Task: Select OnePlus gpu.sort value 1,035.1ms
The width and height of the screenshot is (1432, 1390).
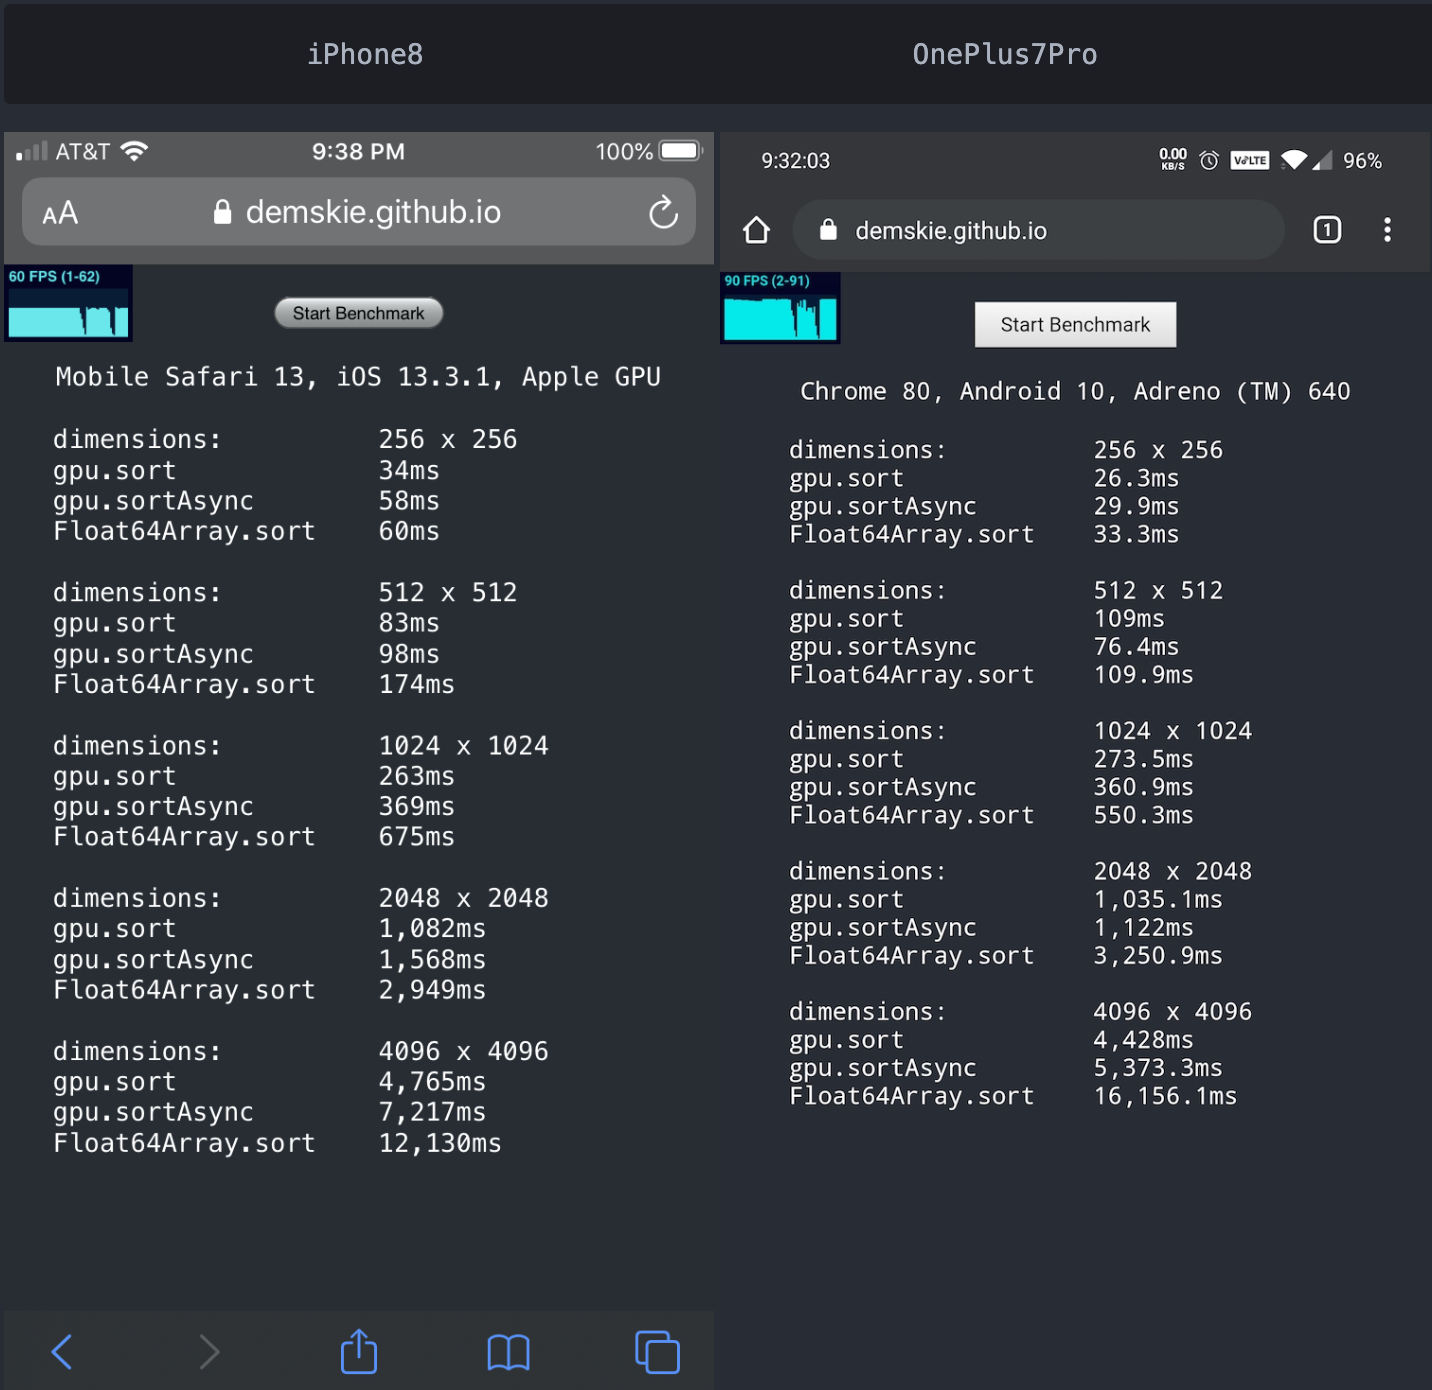Action: point(1158,900)
